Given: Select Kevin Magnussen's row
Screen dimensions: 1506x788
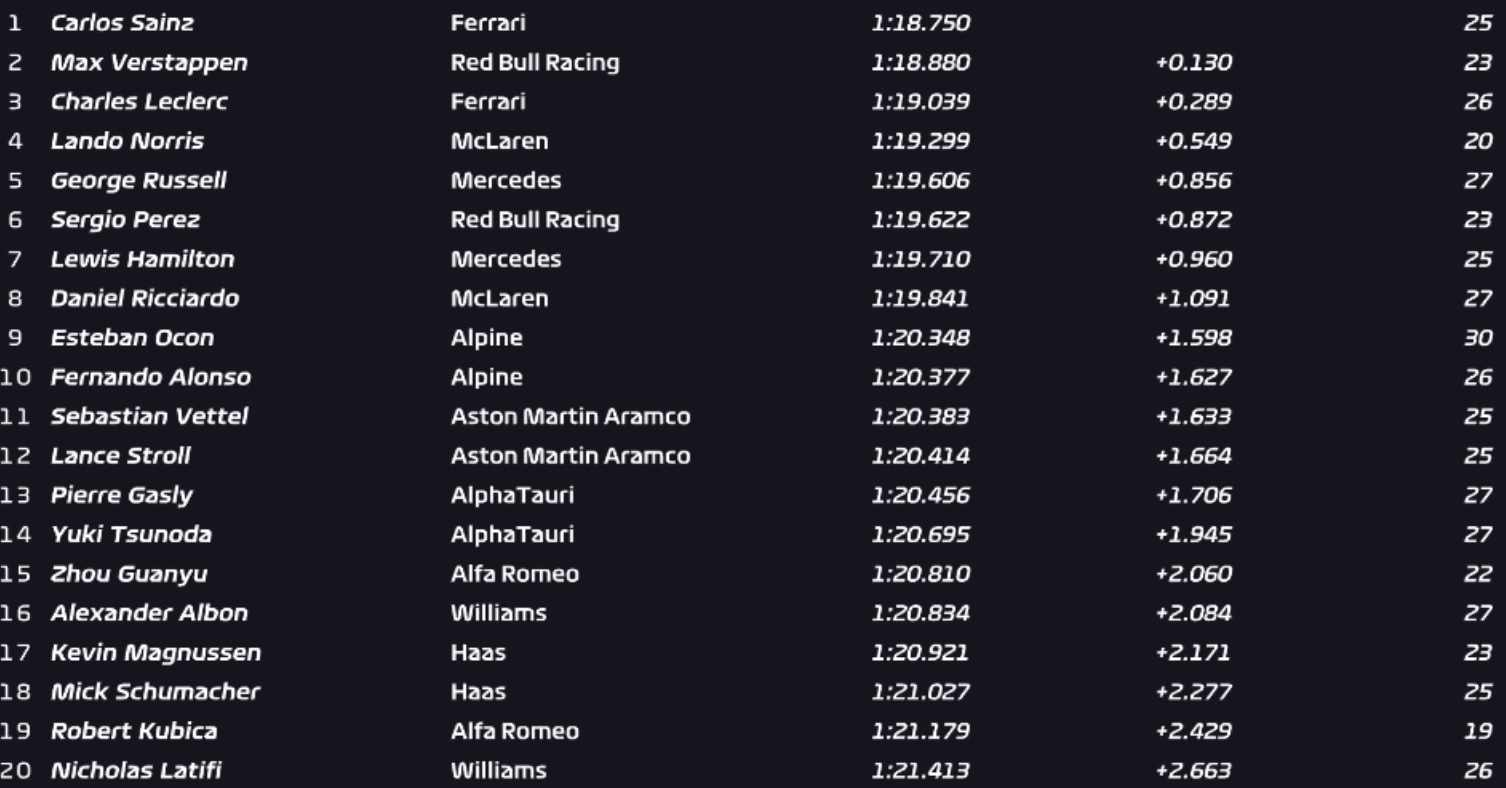Looking at the screenshot, I should click(x=753, y=653).
